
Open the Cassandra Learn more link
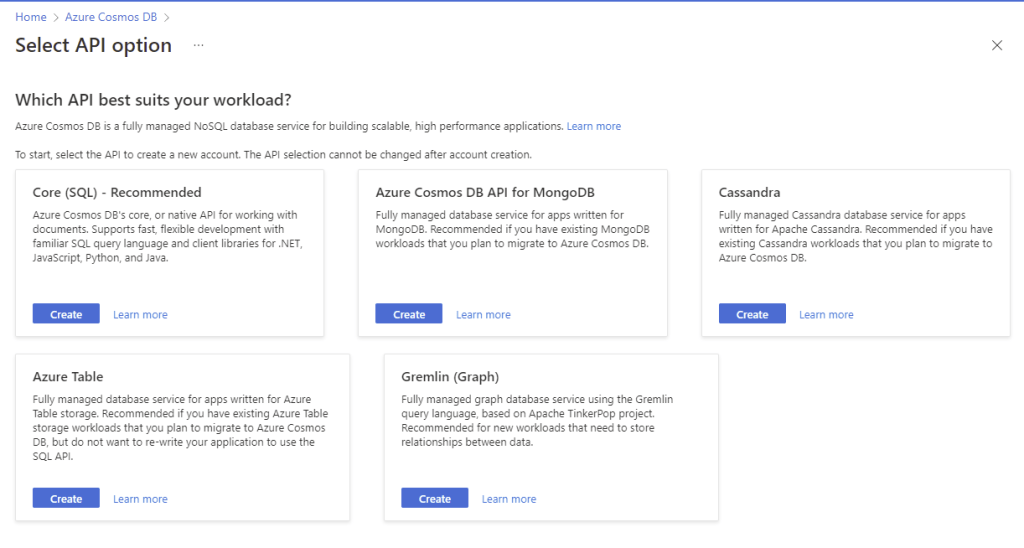[826, 315]
